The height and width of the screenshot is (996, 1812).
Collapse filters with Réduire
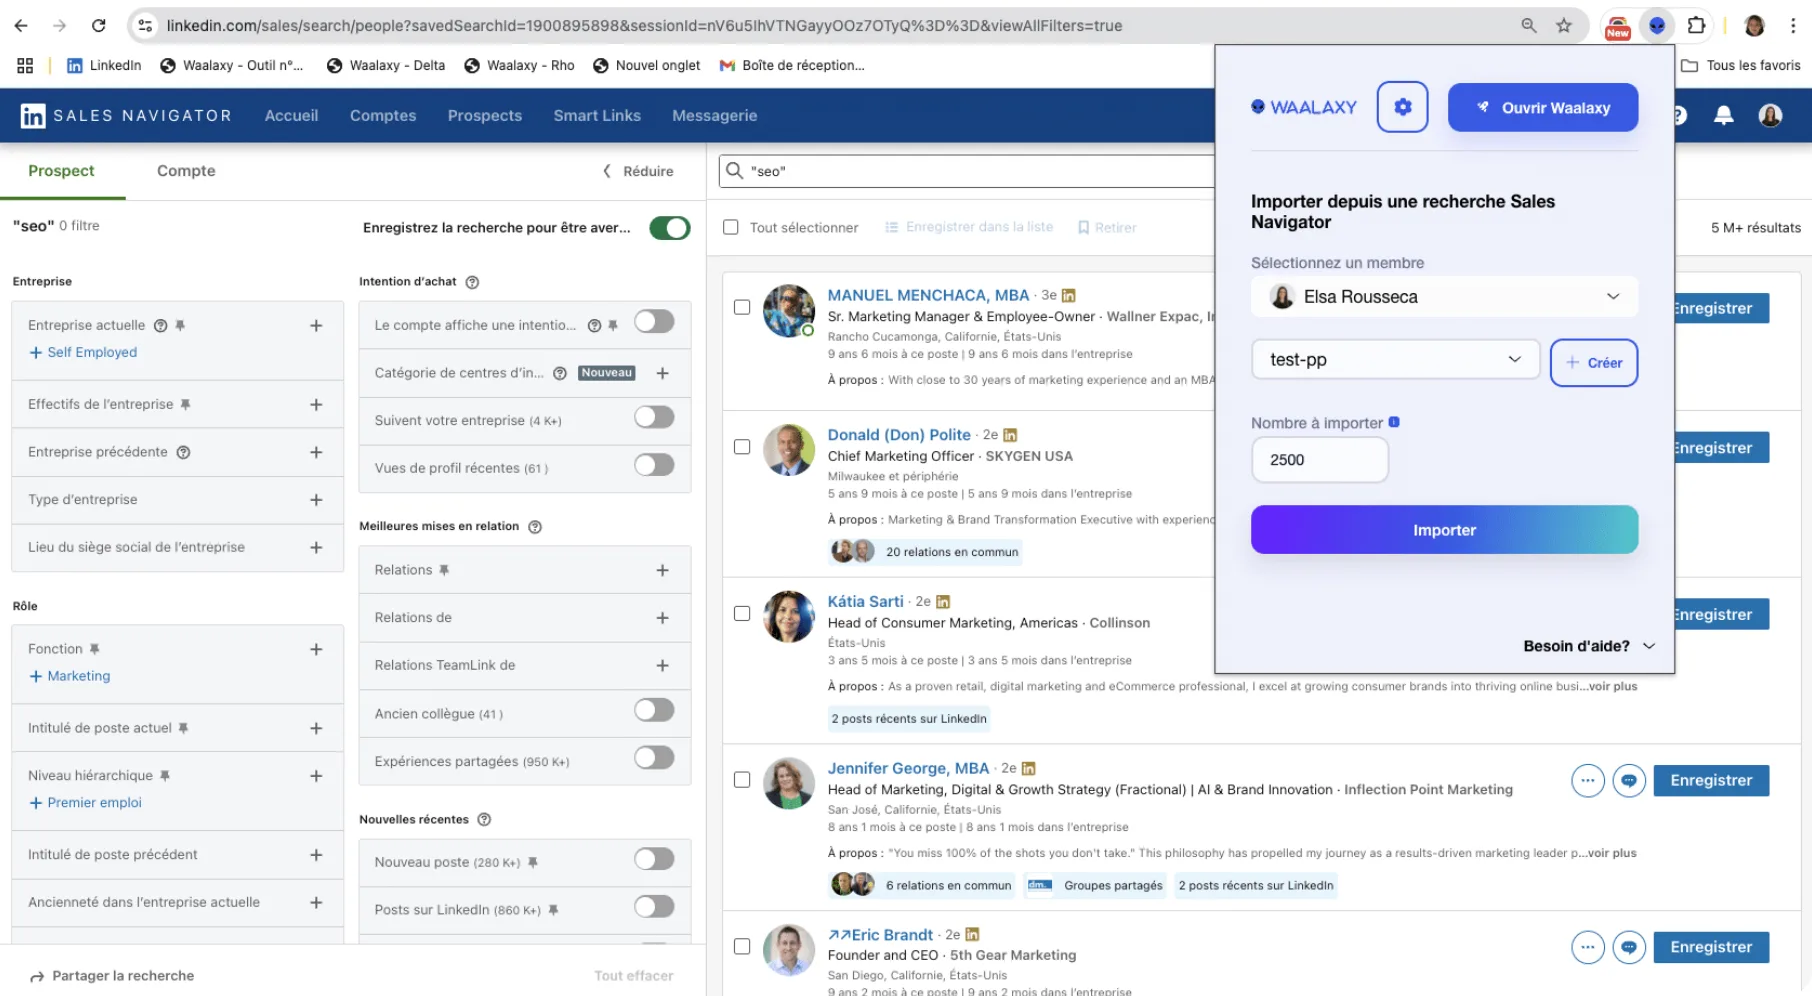click(x=638, y=171)
